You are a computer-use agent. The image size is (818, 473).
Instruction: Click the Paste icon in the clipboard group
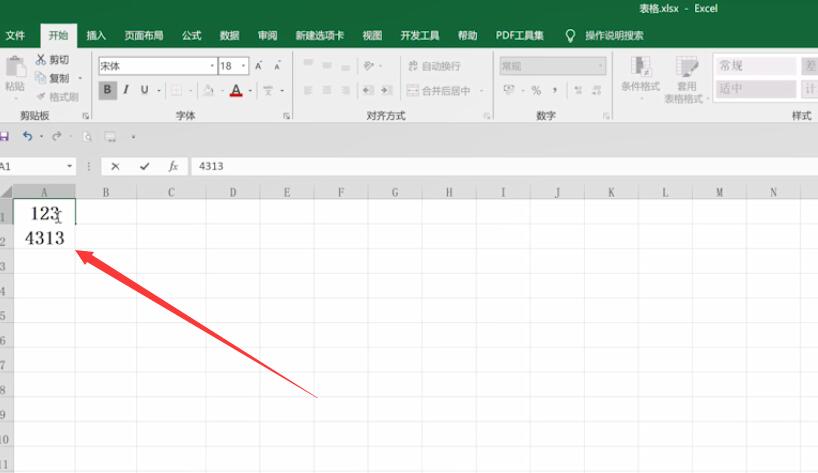[15, 67]
